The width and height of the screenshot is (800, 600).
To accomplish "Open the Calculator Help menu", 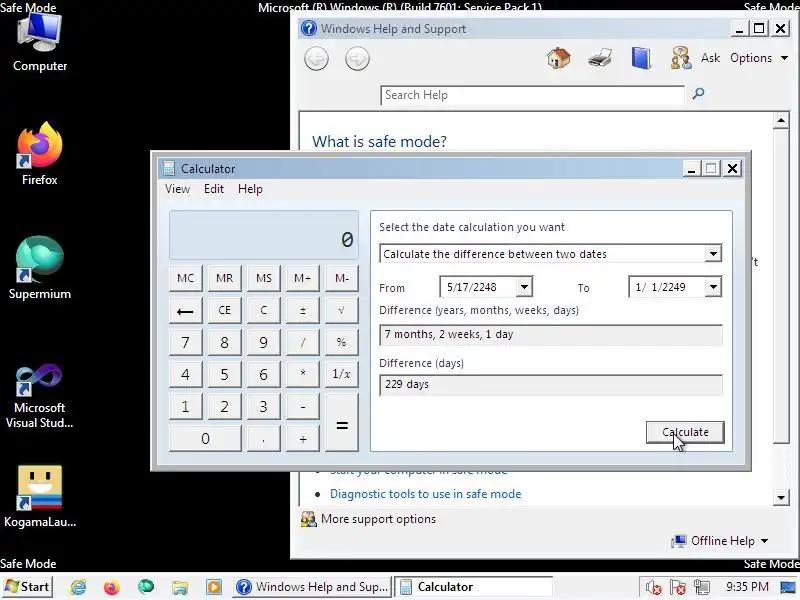I will (250, 189).
